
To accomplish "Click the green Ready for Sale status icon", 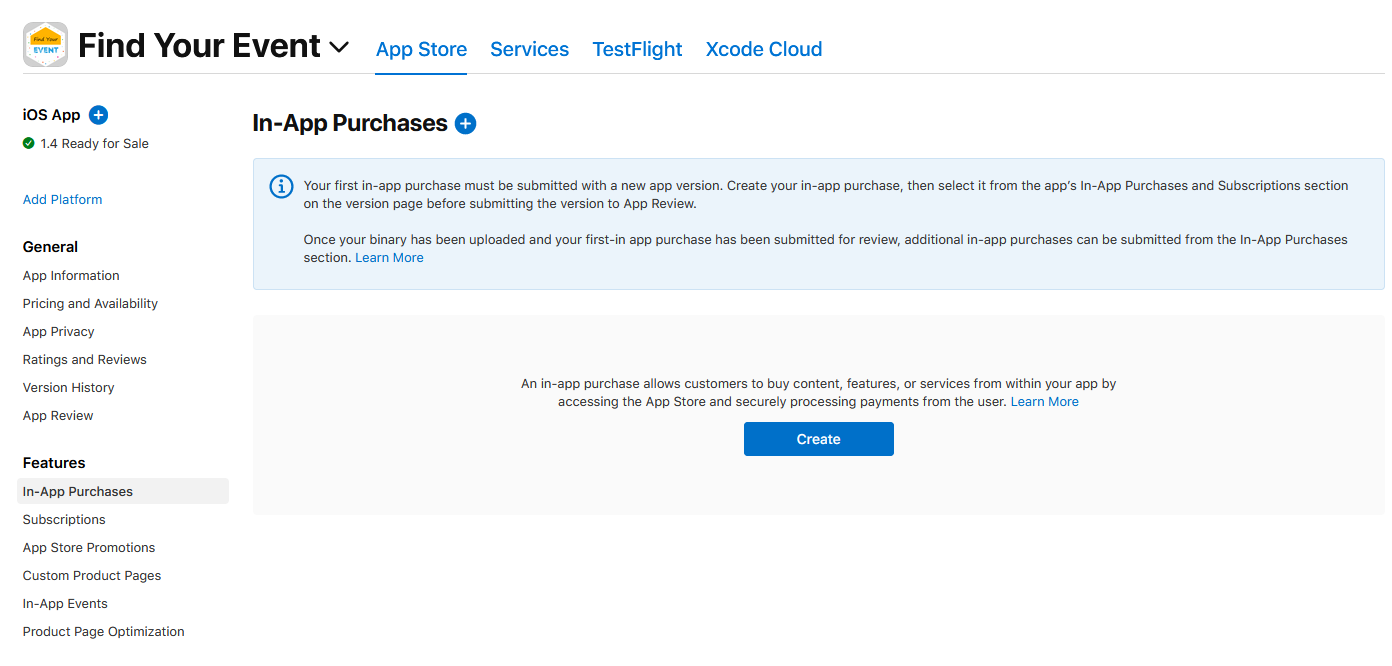I will coord(29,144).
